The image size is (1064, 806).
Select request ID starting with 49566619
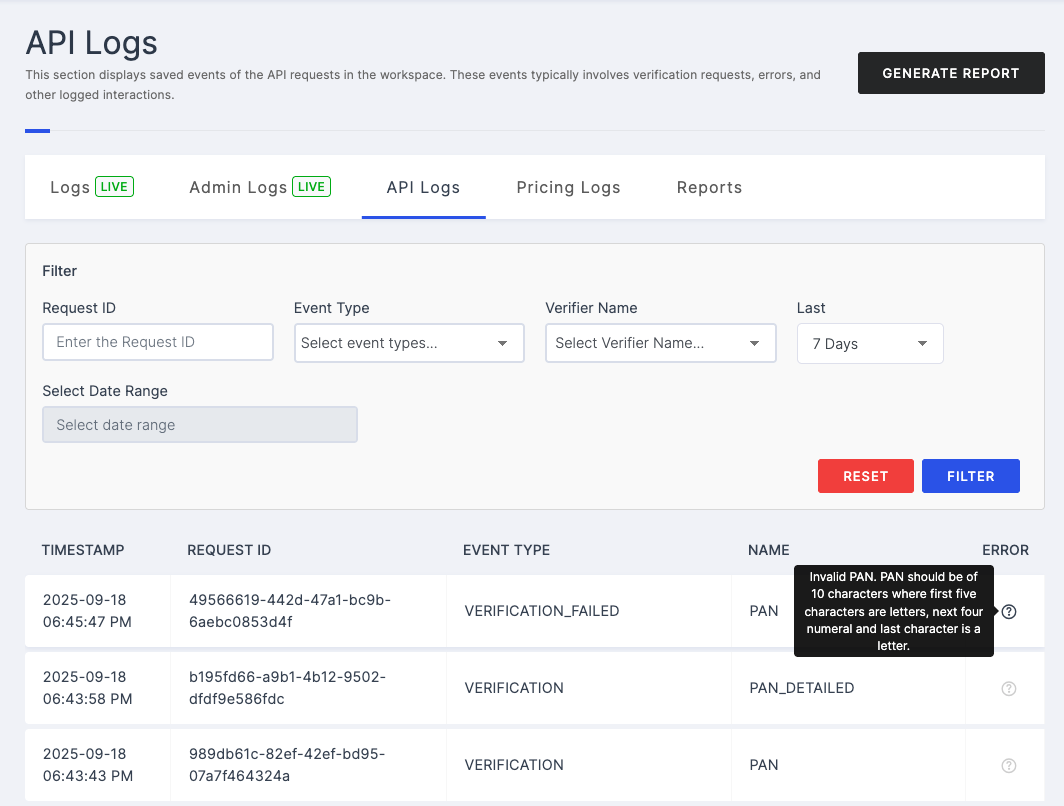tap(290, 611)
